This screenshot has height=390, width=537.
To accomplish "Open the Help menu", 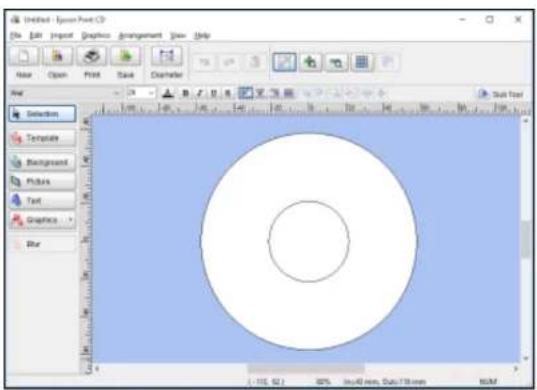I will [202, 35].
